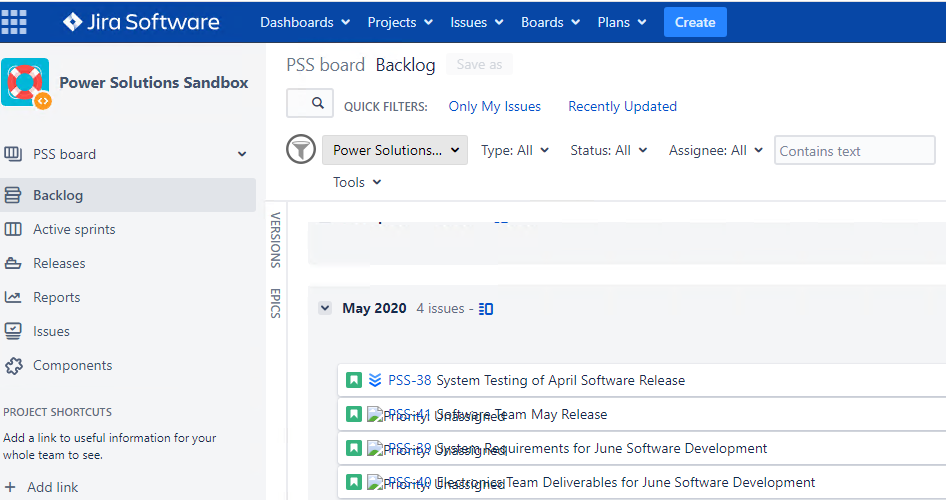Image resolution: width=946 pixels, height=500 pixels.
Task: Toggle the Recently Updated quick filter
Action: [623, 106]
